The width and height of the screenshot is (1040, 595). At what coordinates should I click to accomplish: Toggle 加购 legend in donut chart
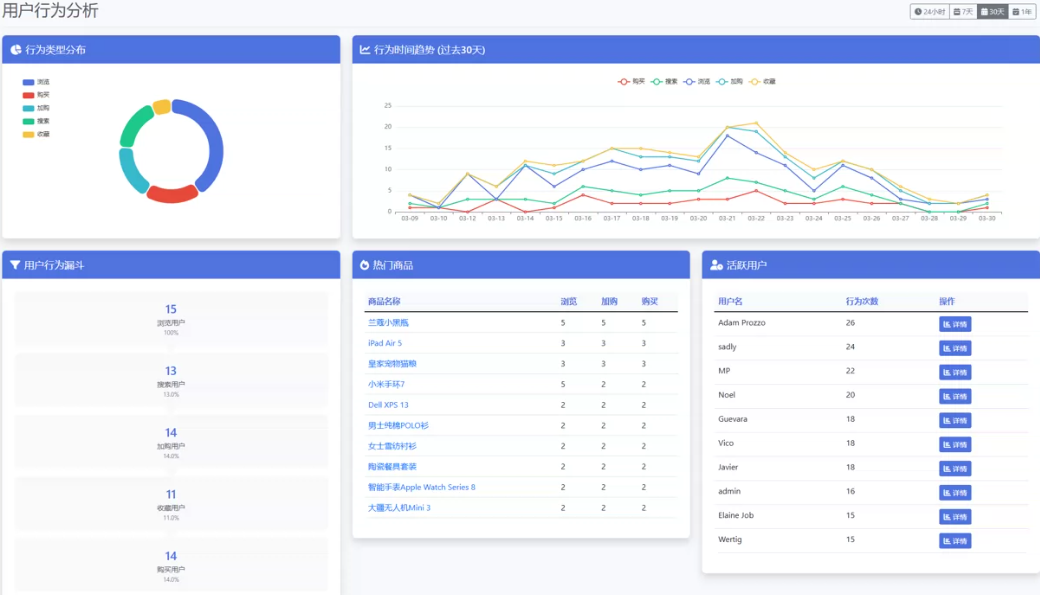tap(36, 108)
